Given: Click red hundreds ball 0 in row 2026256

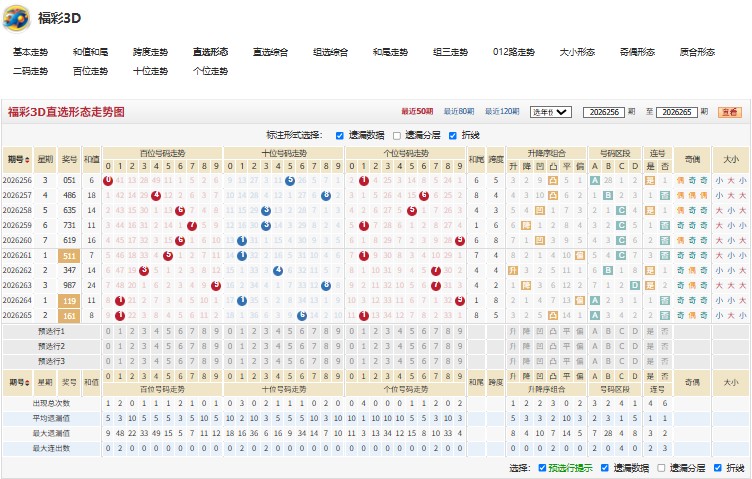Looking at the screenshot, I should coord(108,180).
